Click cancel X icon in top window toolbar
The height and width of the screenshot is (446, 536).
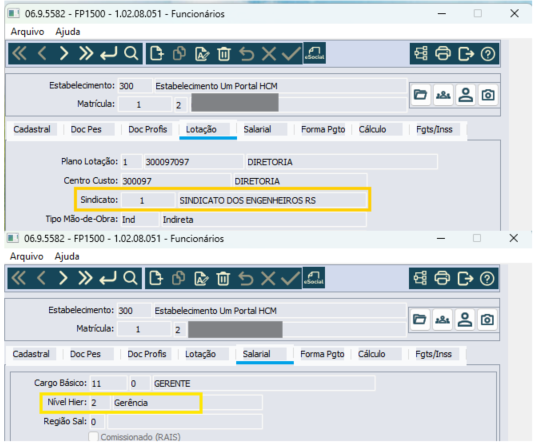[269, 54]
